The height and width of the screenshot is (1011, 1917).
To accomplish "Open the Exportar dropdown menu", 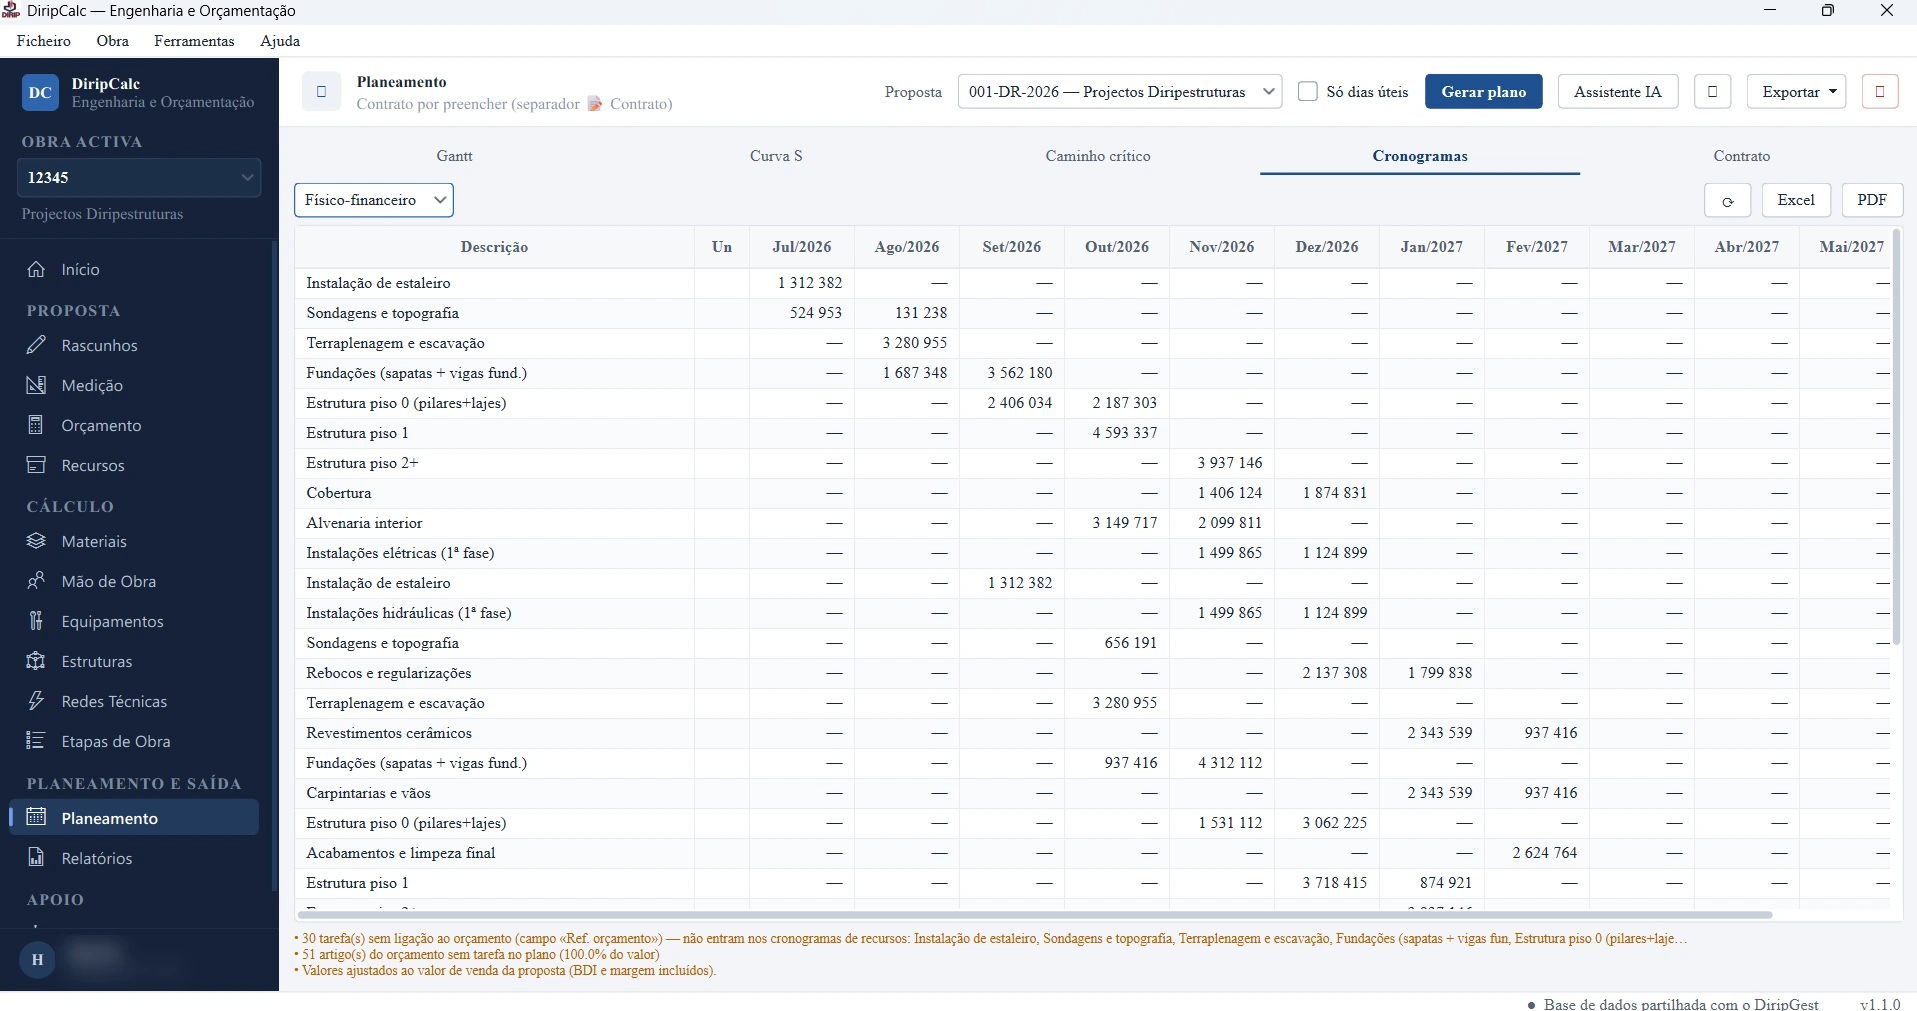I will coord(1796,92).
